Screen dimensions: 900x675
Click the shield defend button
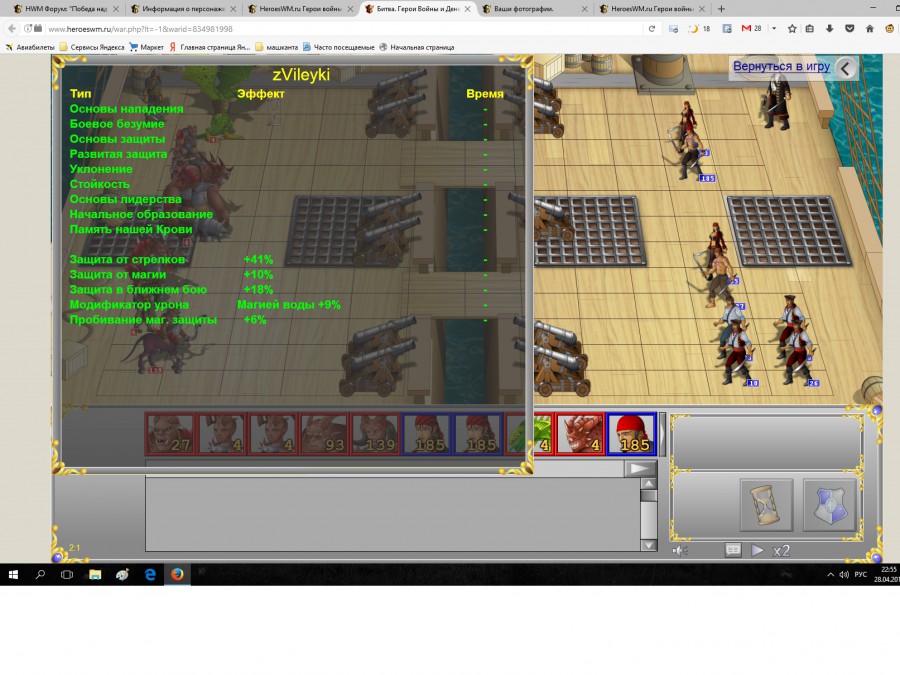pyautogui.click(x=830, y=505)
